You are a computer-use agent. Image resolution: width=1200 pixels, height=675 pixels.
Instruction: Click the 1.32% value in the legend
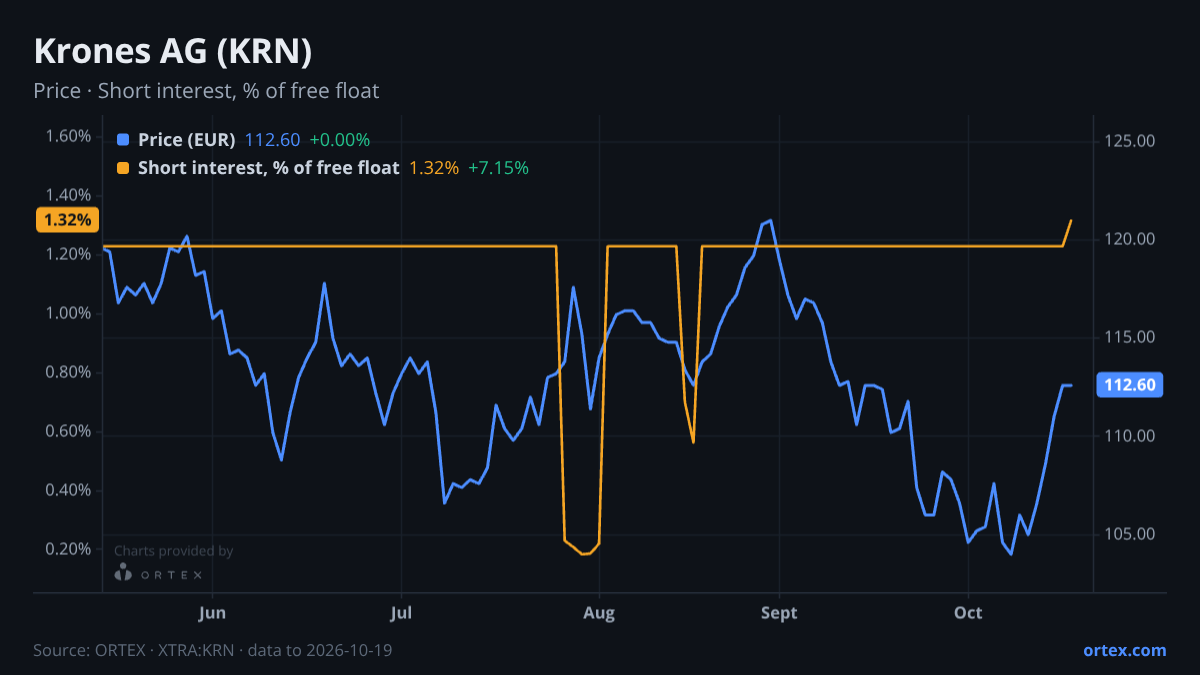pos(434,168)
